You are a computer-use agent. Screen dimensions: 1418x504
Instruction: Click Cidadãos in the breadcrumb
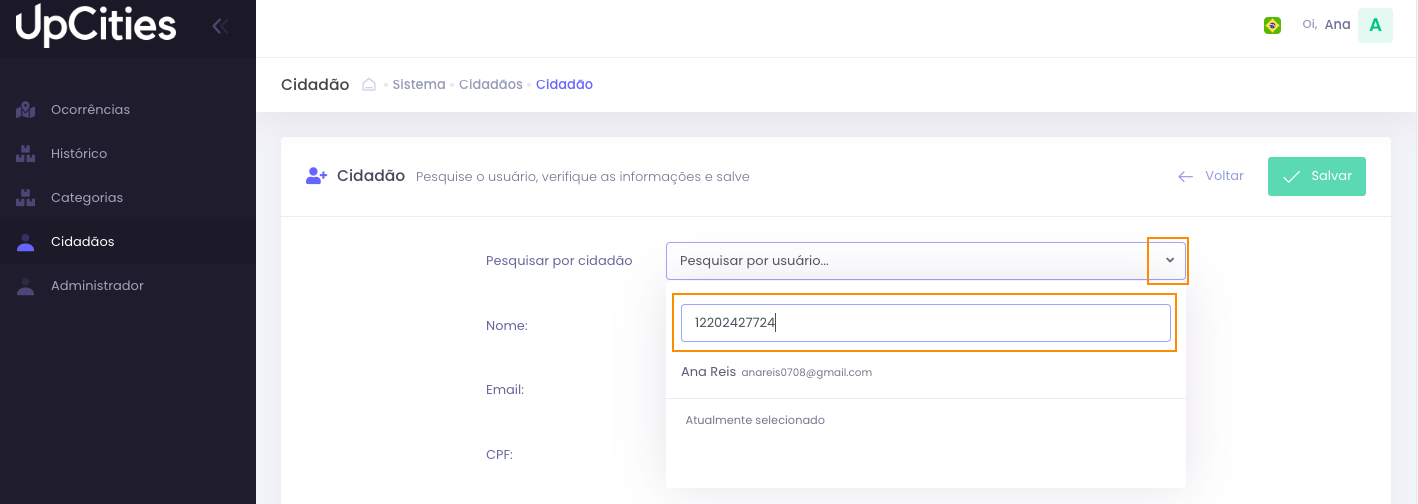(x=491, y=85)
